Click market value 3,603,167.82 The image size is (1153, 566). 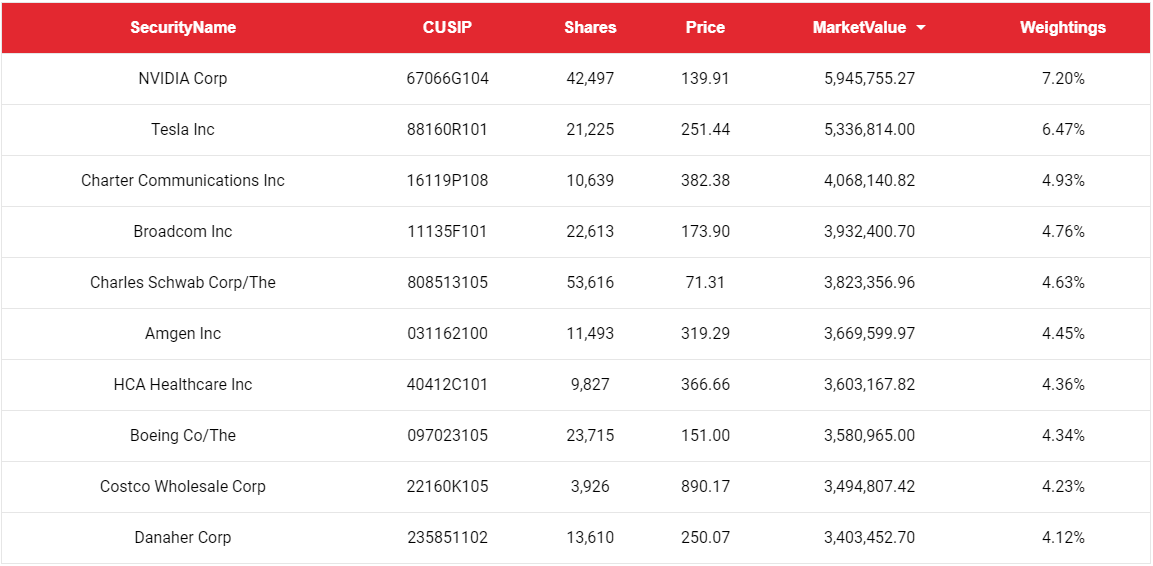point(870,384)
